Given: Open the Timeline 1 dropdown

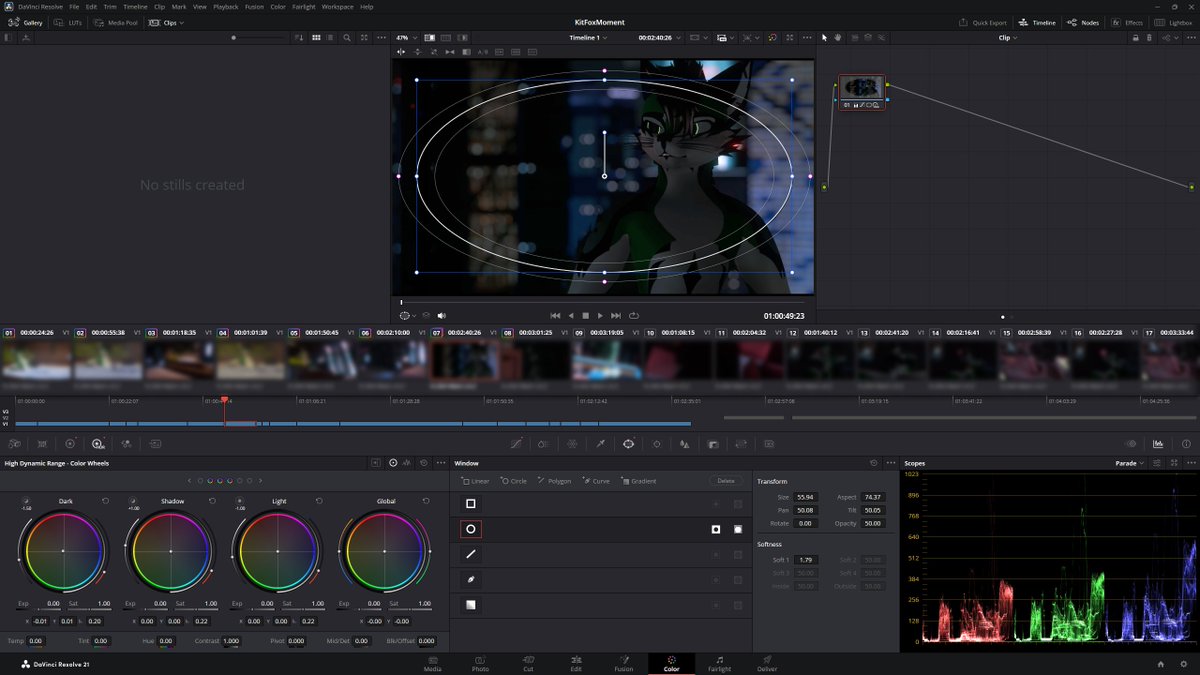Looking at the screenshot, I should click(590, 37).
